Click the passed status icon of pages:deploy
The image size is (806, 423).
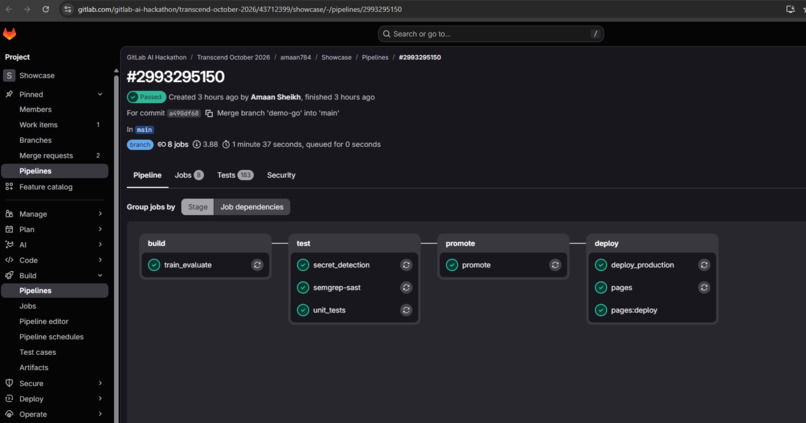click(x=601, y=310)
